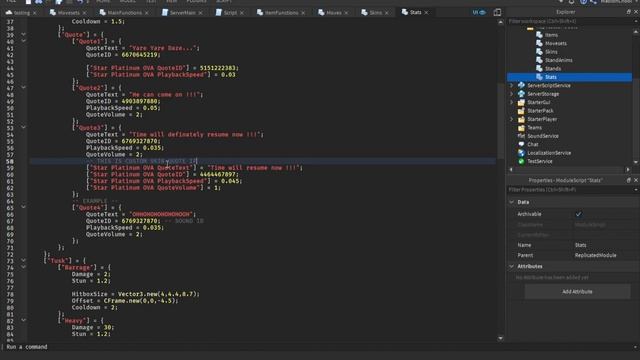This screenshot has width=640, height=360.
Task: Expand the StarterGui tree node
Action: pos(511,102)
